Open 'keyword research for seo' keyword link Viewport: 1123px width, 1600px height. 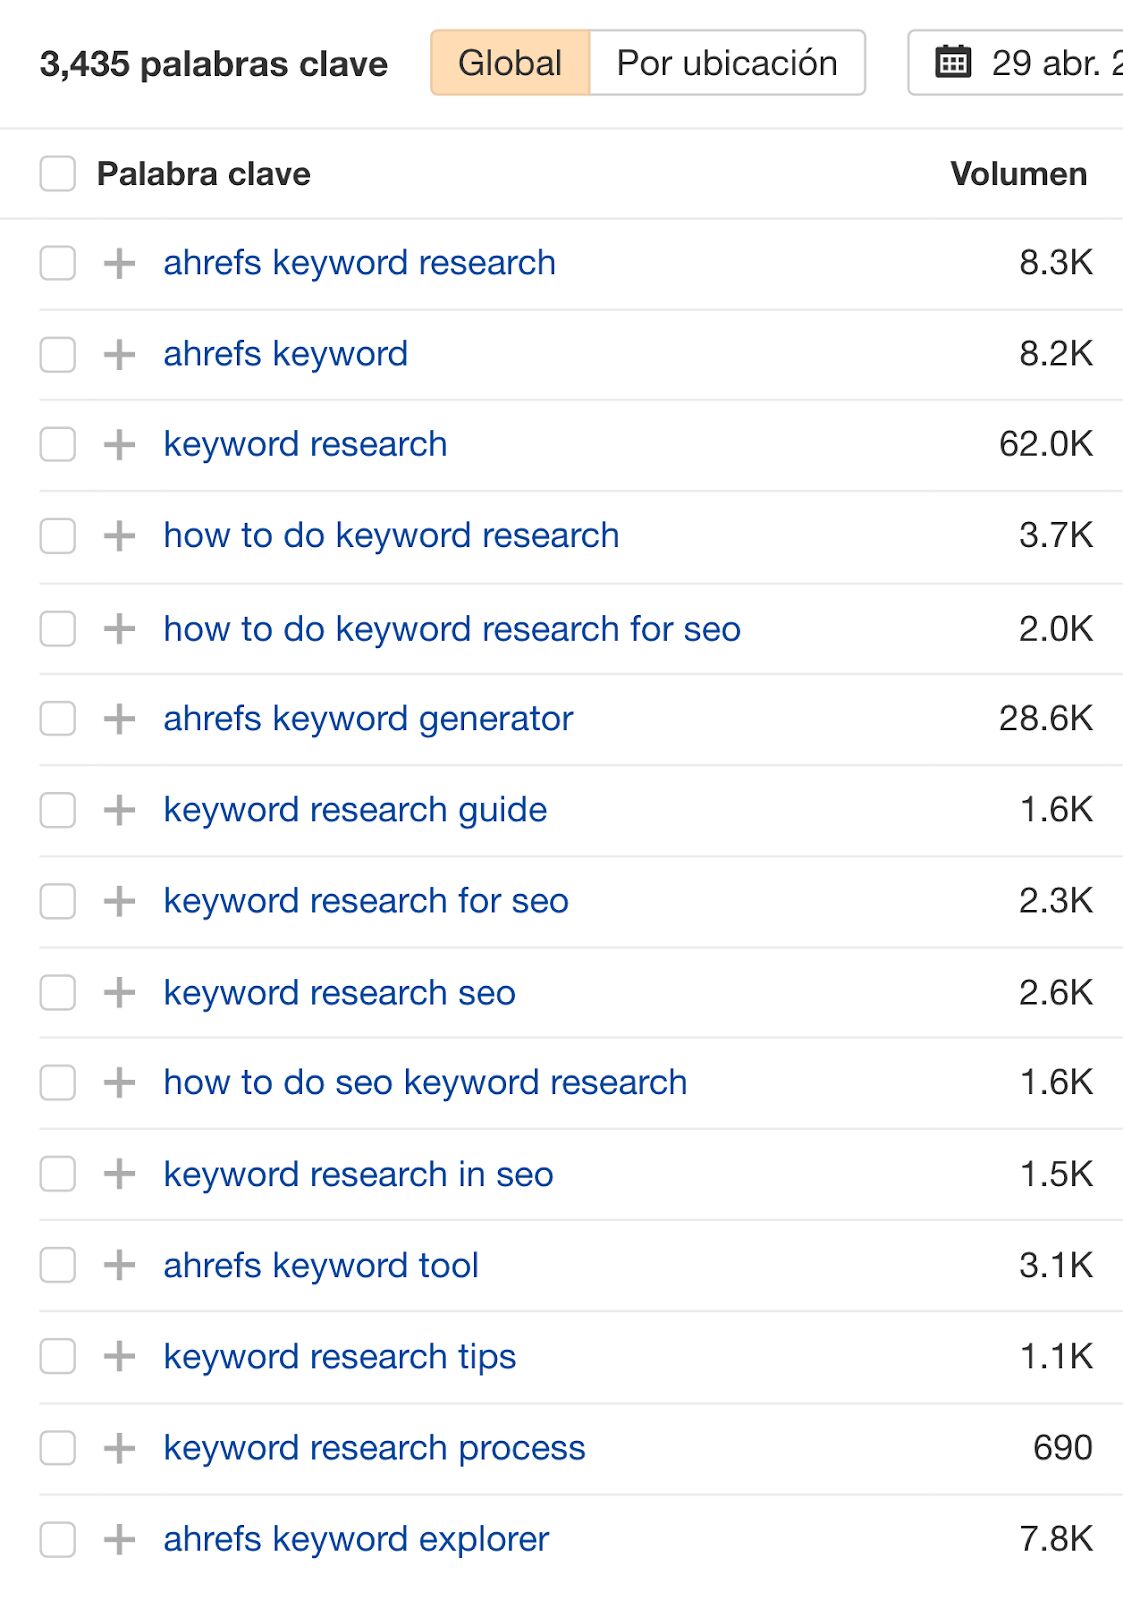coord(366,901)
